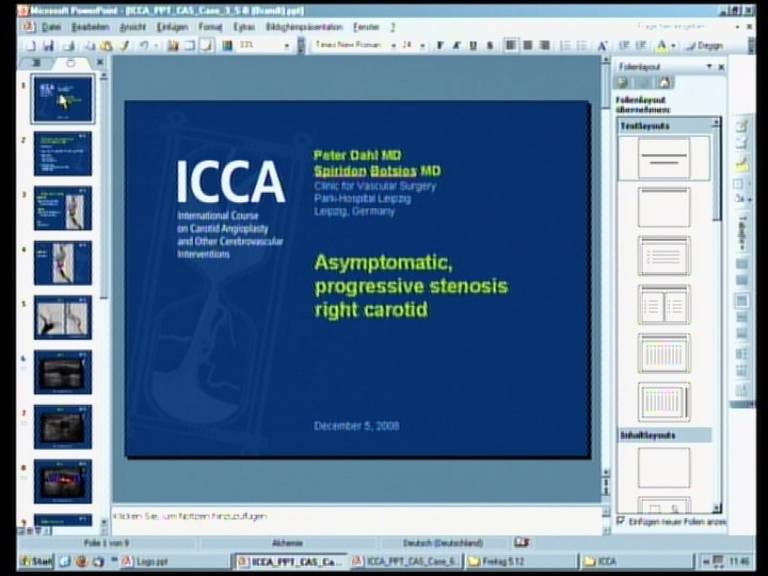Choose the Title and Text layout
This screenshot has height=576, width=768.
point(664,256)
